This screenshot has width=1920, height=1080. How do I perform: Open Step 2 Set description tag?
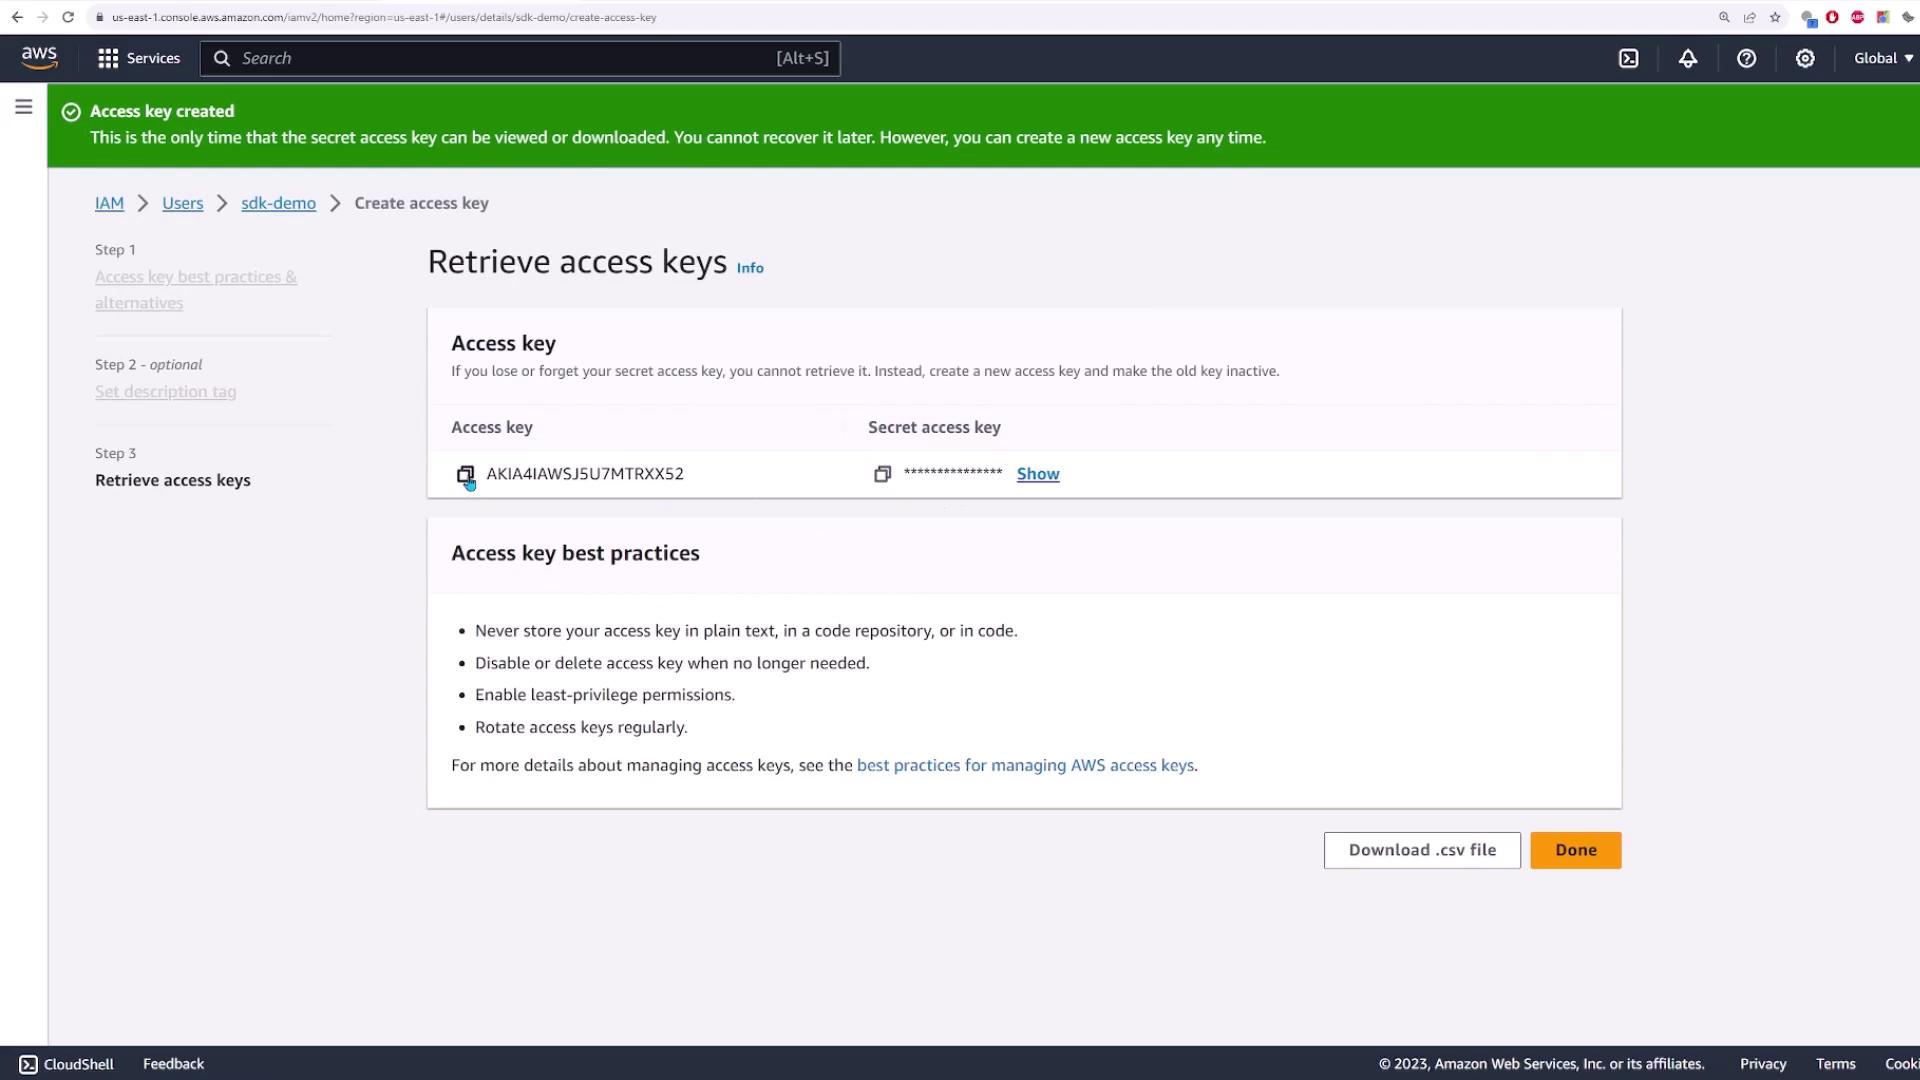(166, 392)
